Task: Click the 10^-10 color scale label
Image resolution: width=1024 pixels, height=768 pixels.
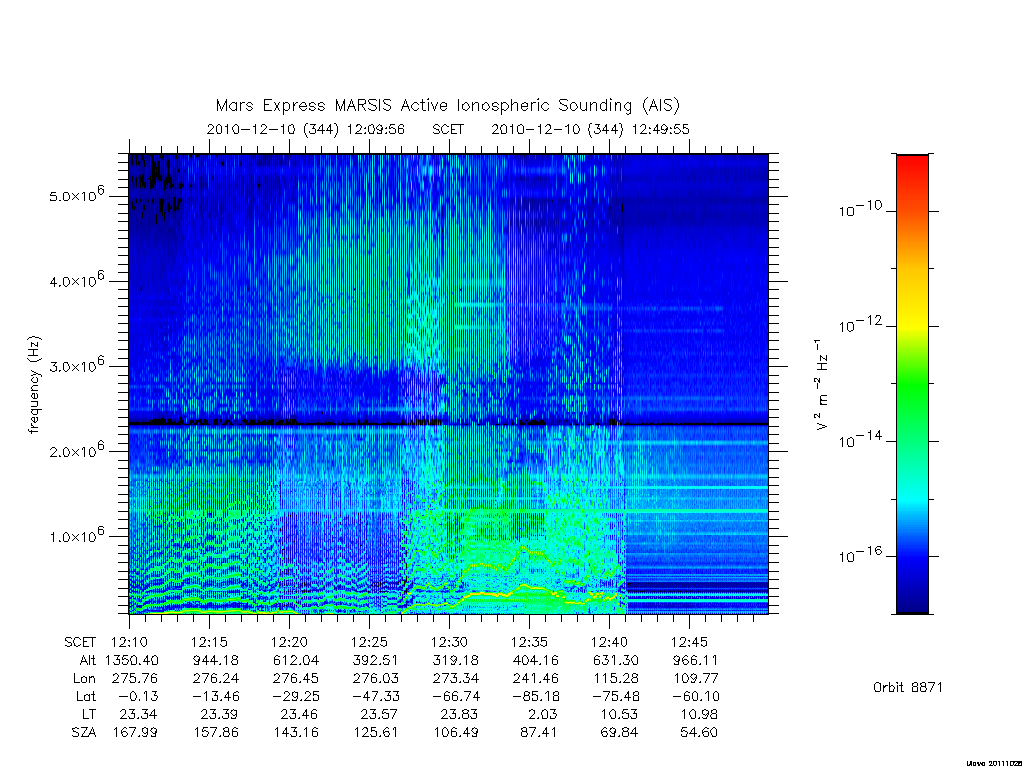Action: [860, 209]
